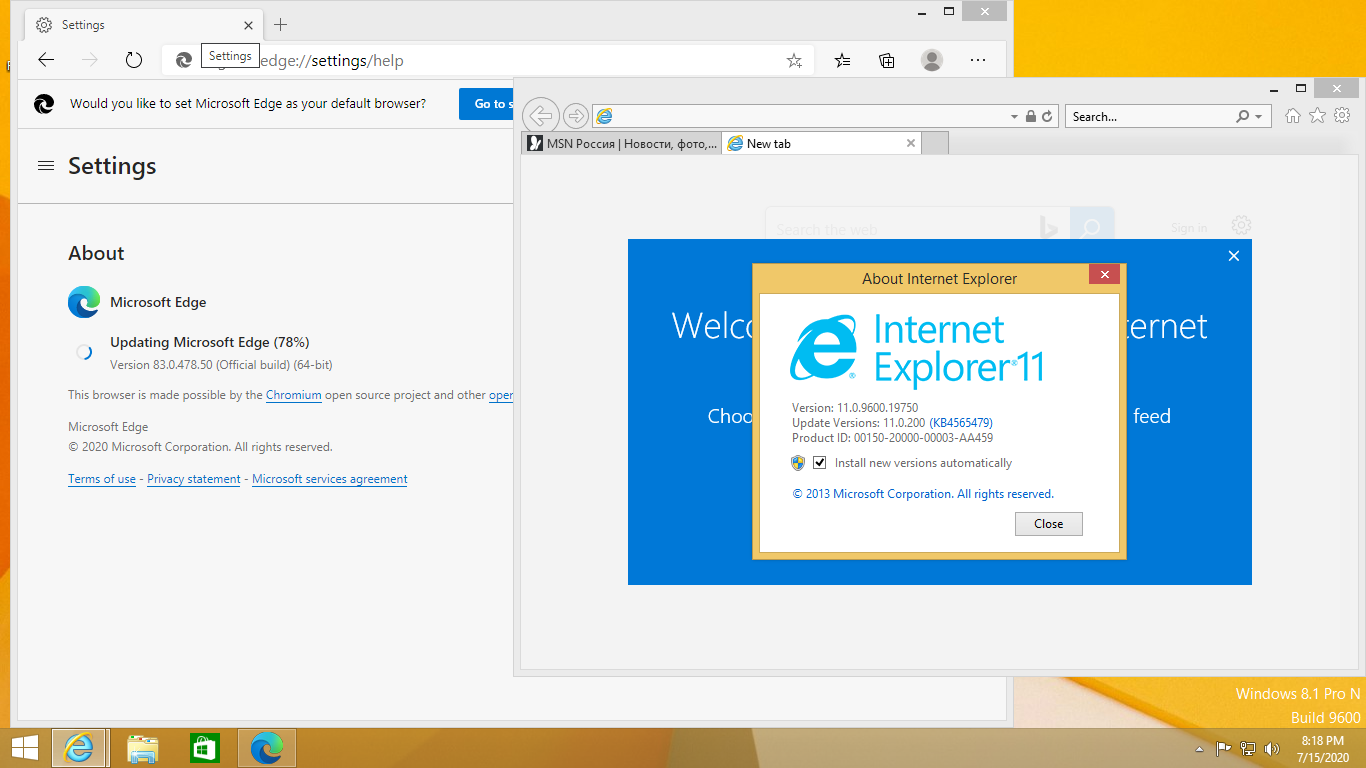This screenshot has width=1366, height=768.
Task: Click the Microsoft Edge logo in About
Action: pyautogui.click(x=84, y=302)
